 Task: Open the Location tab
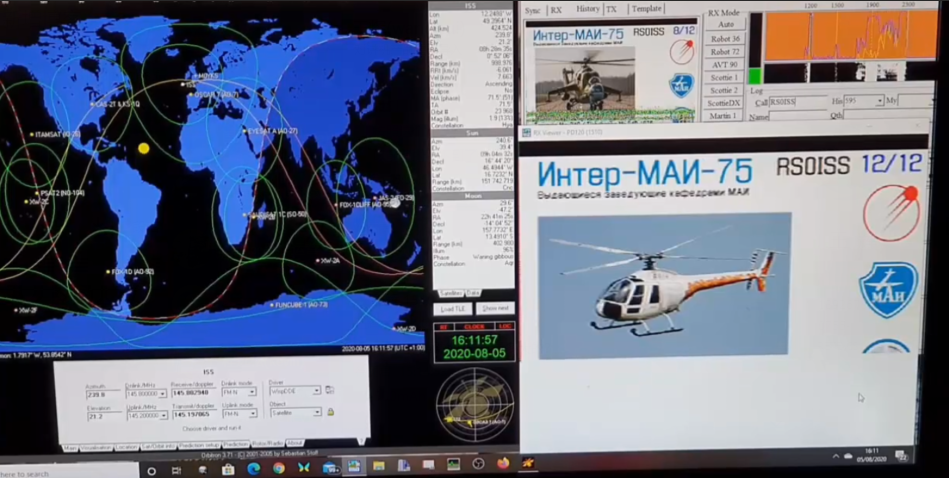coord(126,447)
